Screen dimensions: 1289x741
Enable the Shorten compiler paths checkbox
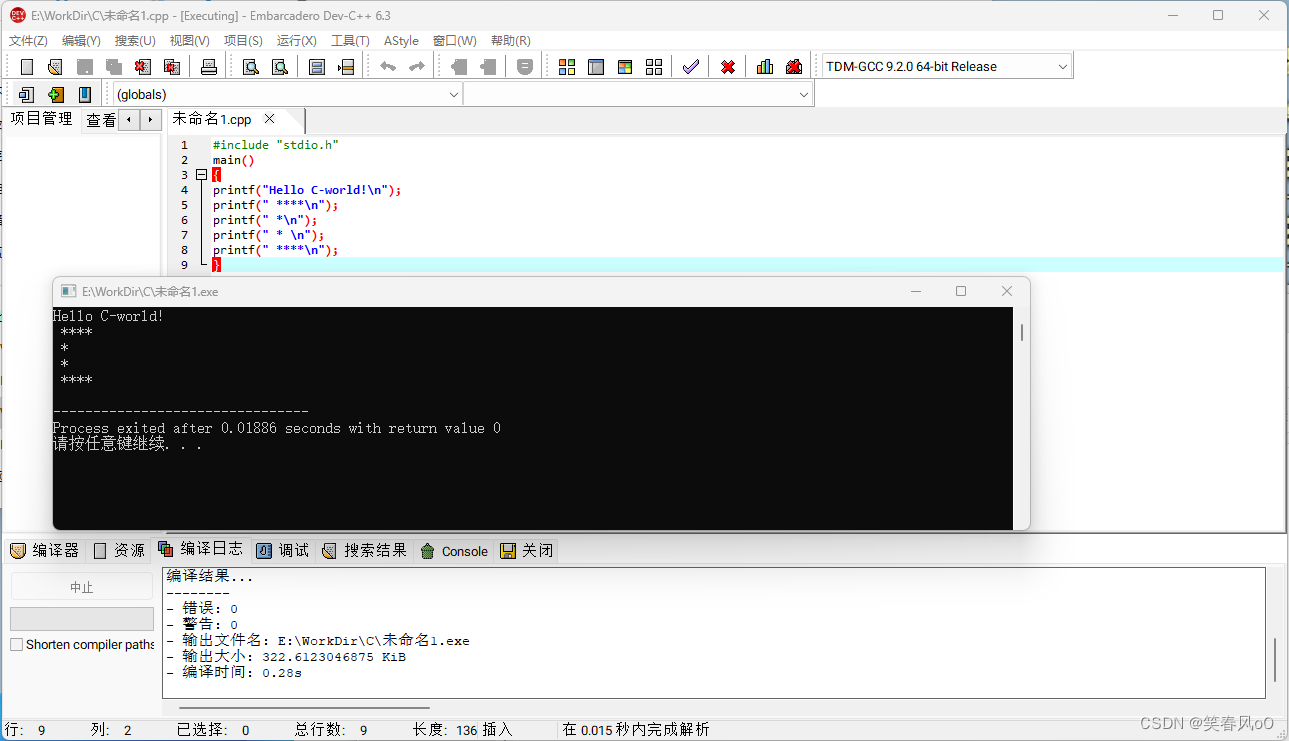click(x=17, y=645)
